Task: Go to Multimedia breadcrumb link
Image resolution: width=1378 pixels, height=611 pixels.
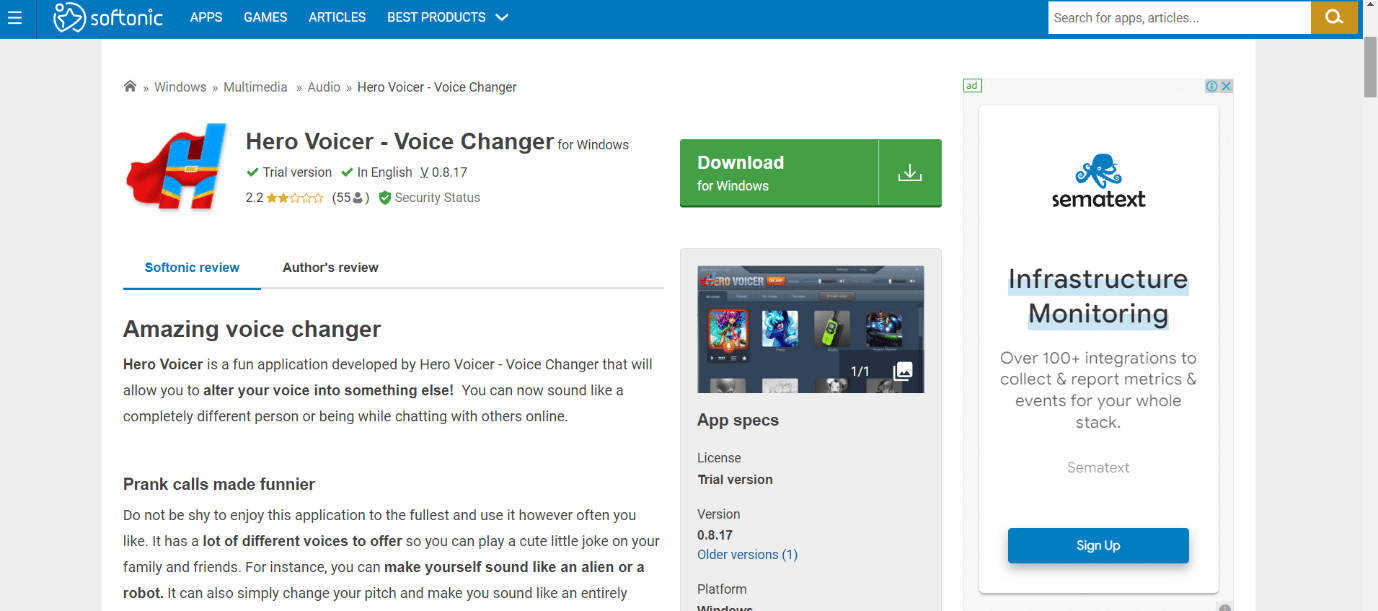Action: [x=255, y=87]
